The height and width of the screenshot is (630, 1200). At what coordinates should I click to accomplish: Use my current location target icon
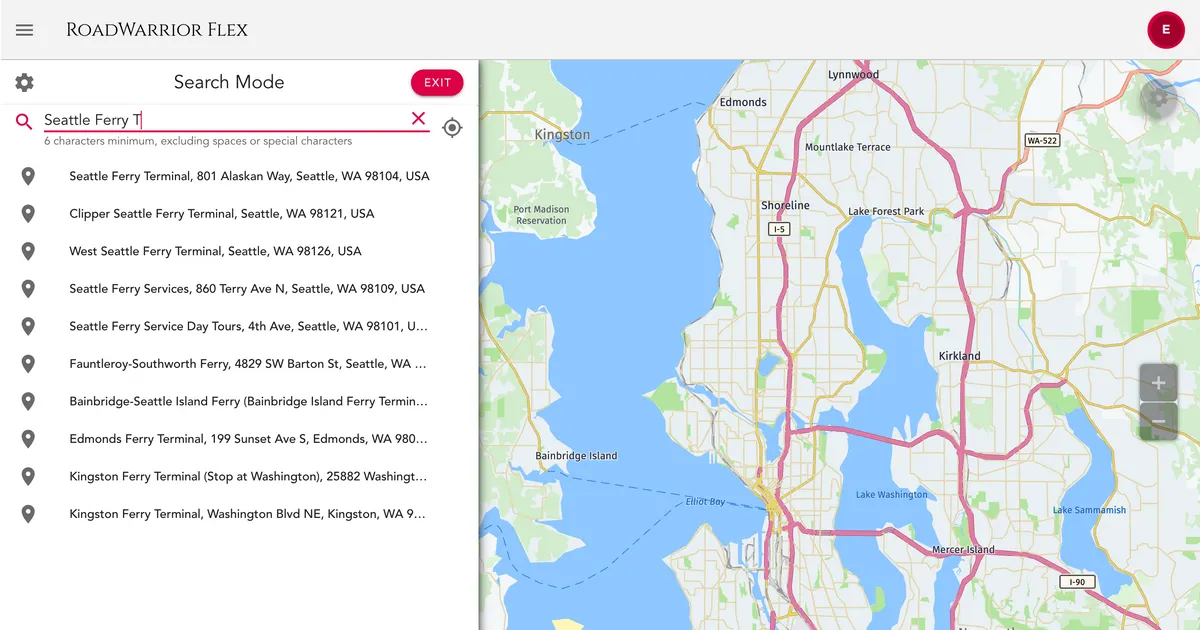[x=452, y=127]
